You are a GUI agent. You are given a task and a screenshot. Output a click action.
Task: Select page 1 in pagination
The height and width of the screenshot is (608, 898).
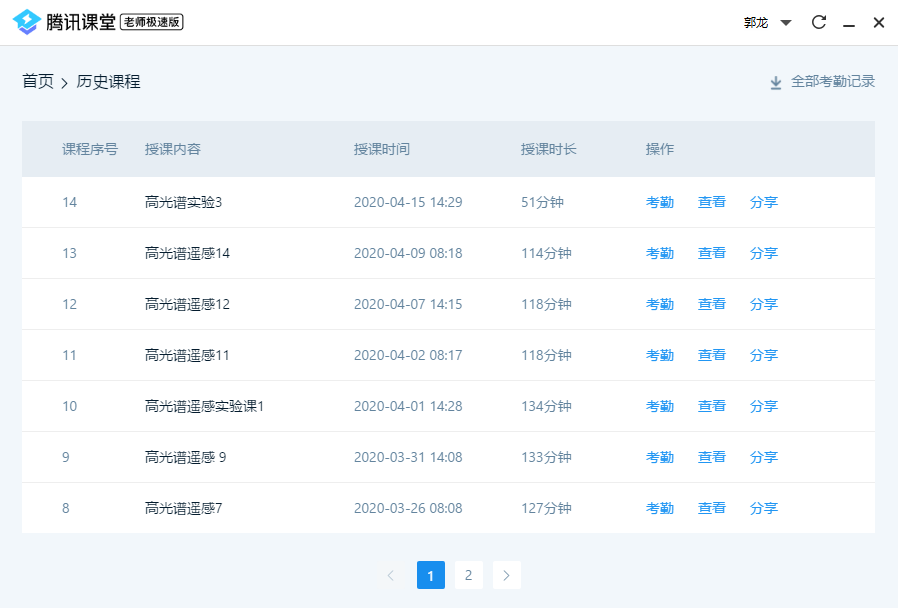pyautogui.click(x=430, y=575)
